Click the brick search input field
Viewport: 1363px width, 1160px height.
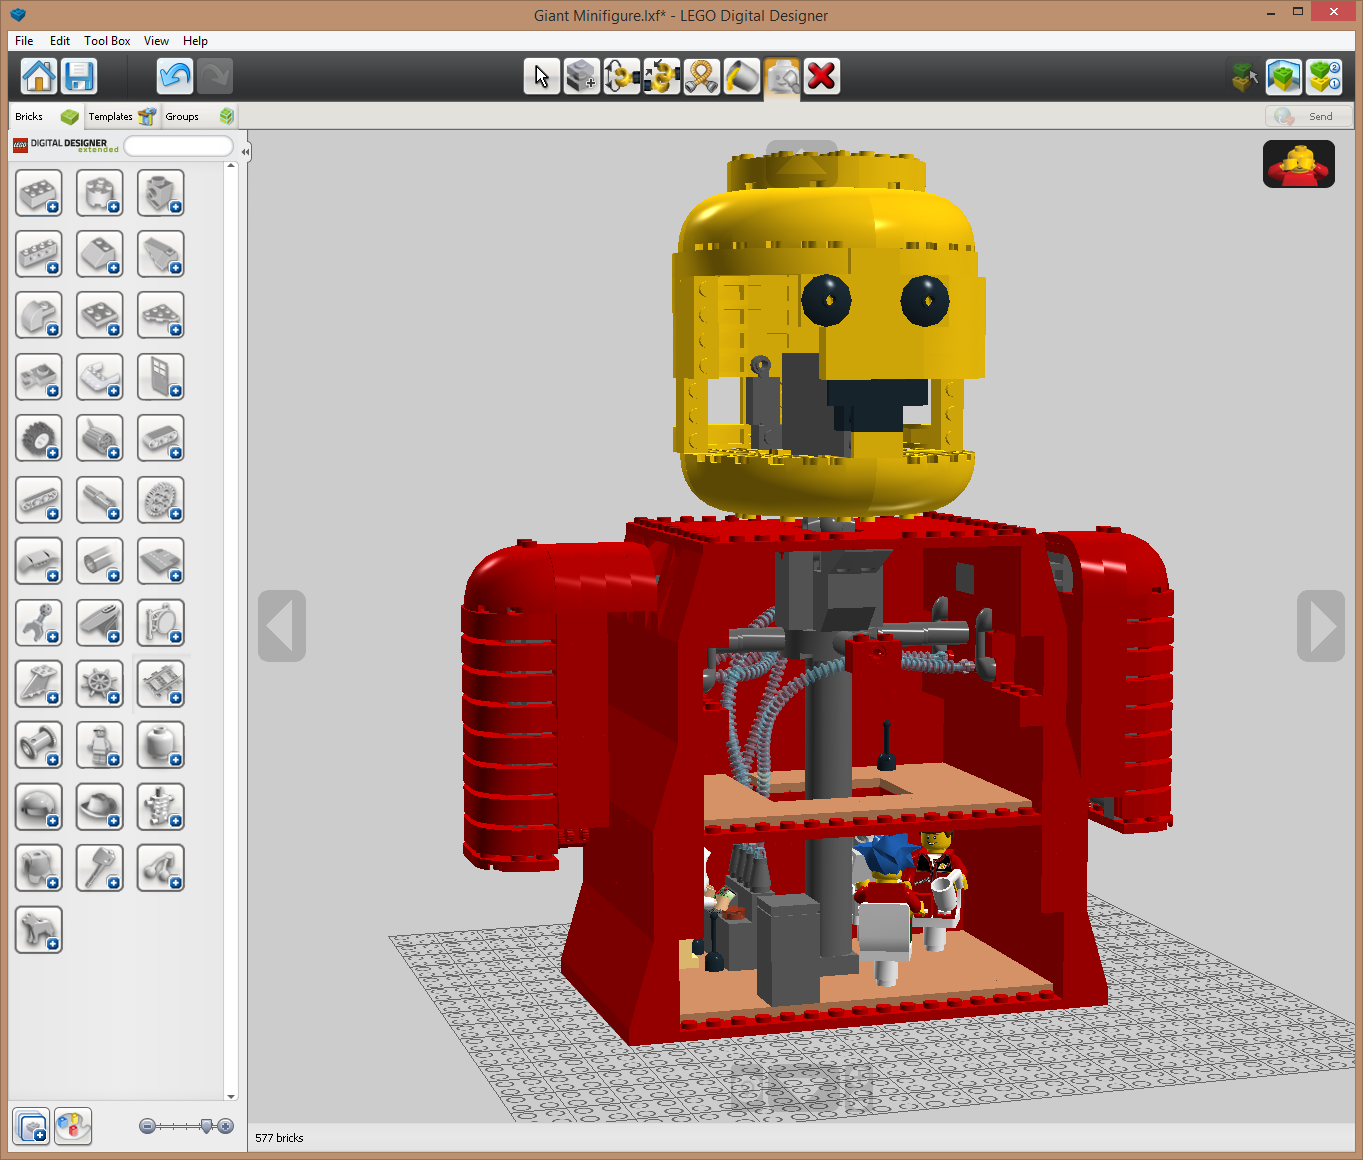pyautogui.click(x=178, y=147)
